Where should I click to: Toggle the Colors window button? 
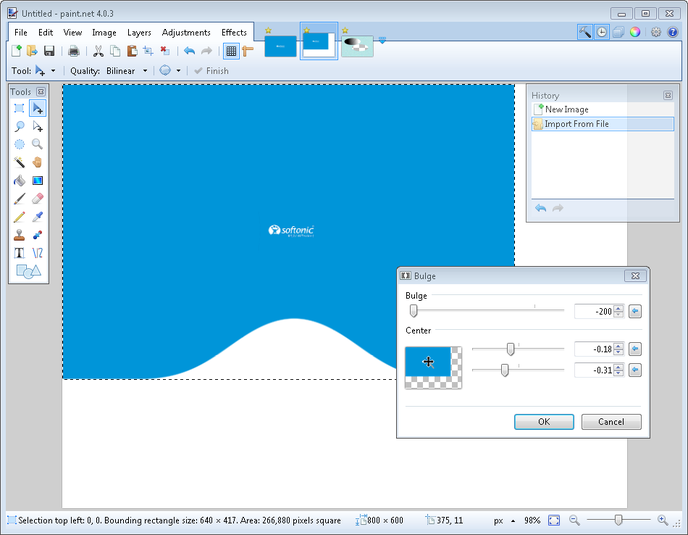(635, 32)
